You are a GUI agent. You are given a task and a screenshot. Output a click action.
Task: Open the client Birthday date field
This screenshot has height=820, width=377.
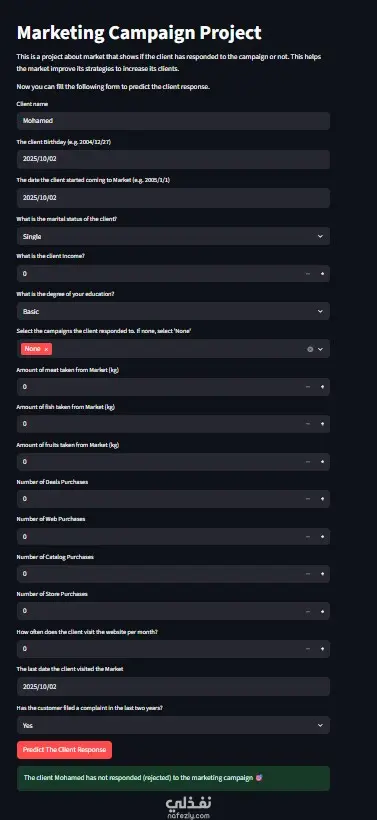[173, 160]
